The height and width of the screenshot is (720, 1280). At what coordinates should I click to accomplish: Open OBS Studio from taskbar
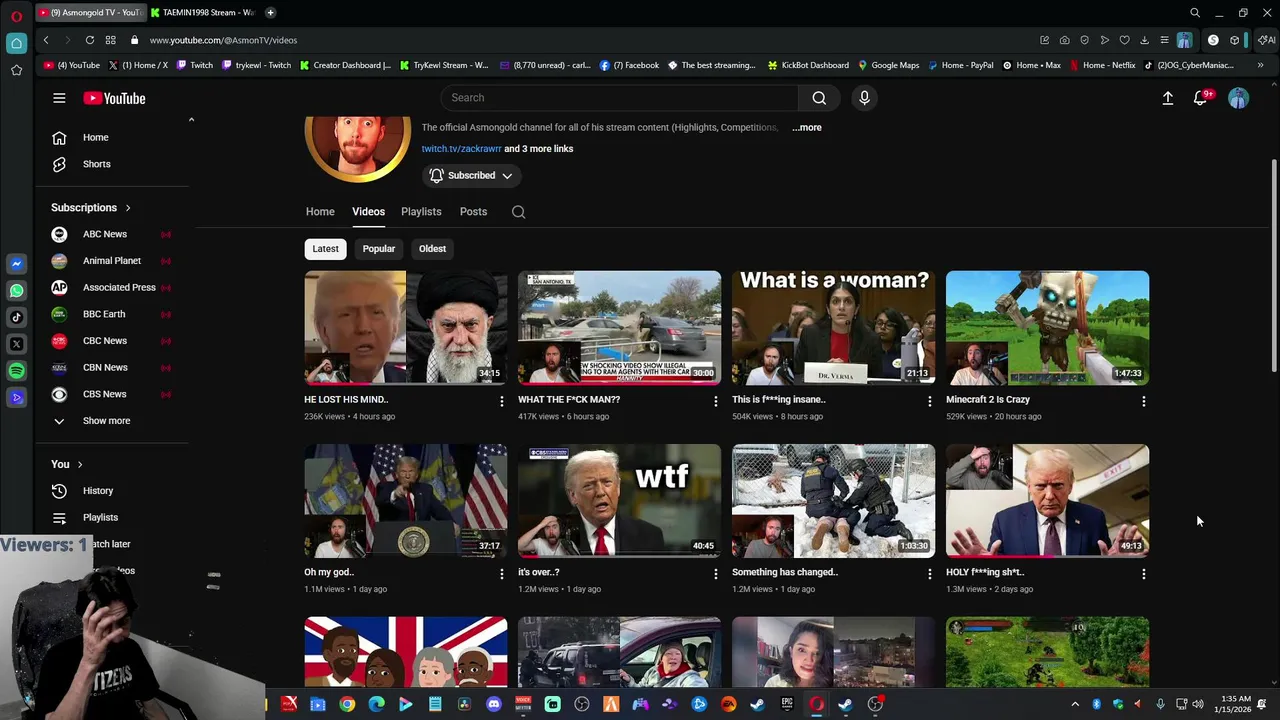(x=582, y=704)
